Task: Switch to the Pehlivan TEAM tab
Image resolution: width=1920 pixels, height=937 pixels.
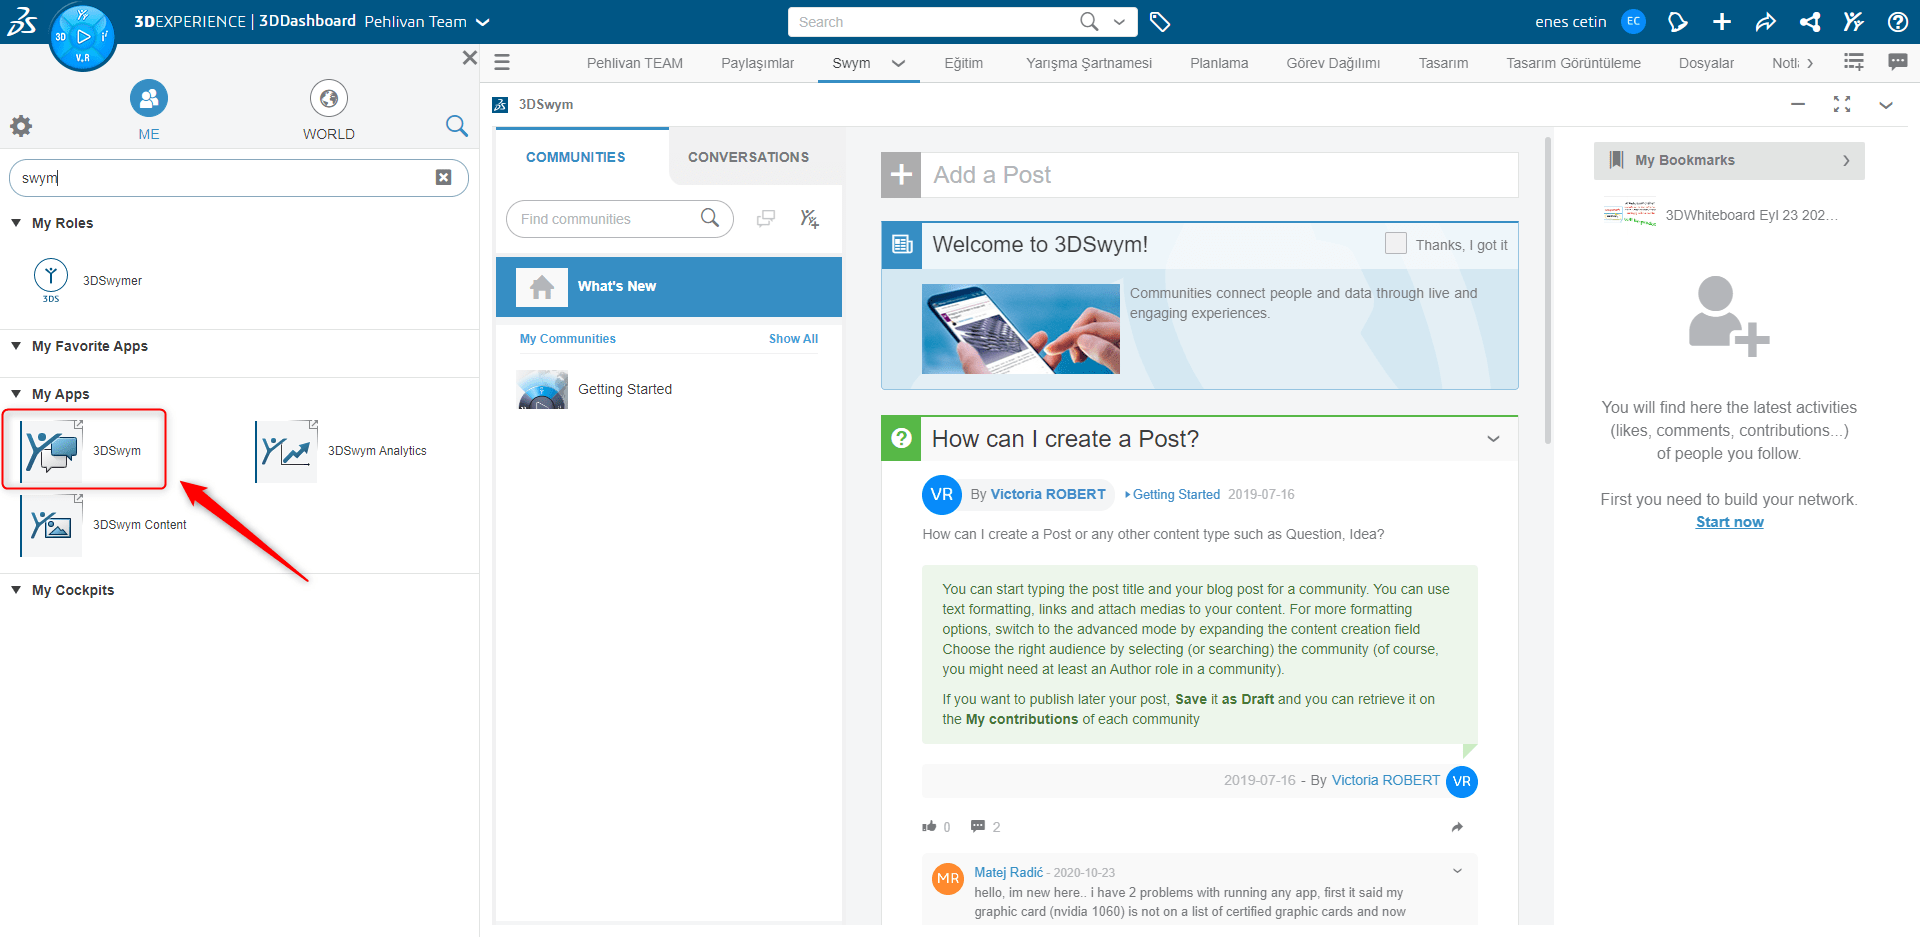Action: (635, 63)
